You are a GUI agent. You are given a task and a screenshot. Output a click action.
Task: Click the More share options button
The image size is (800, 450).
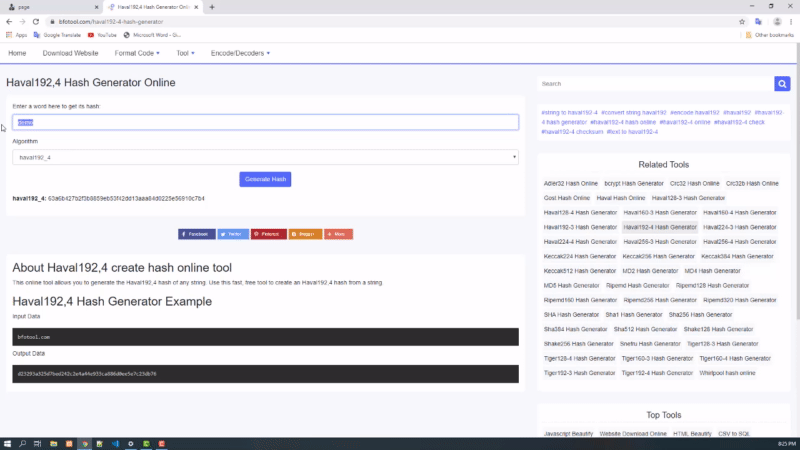pos(338,234)
